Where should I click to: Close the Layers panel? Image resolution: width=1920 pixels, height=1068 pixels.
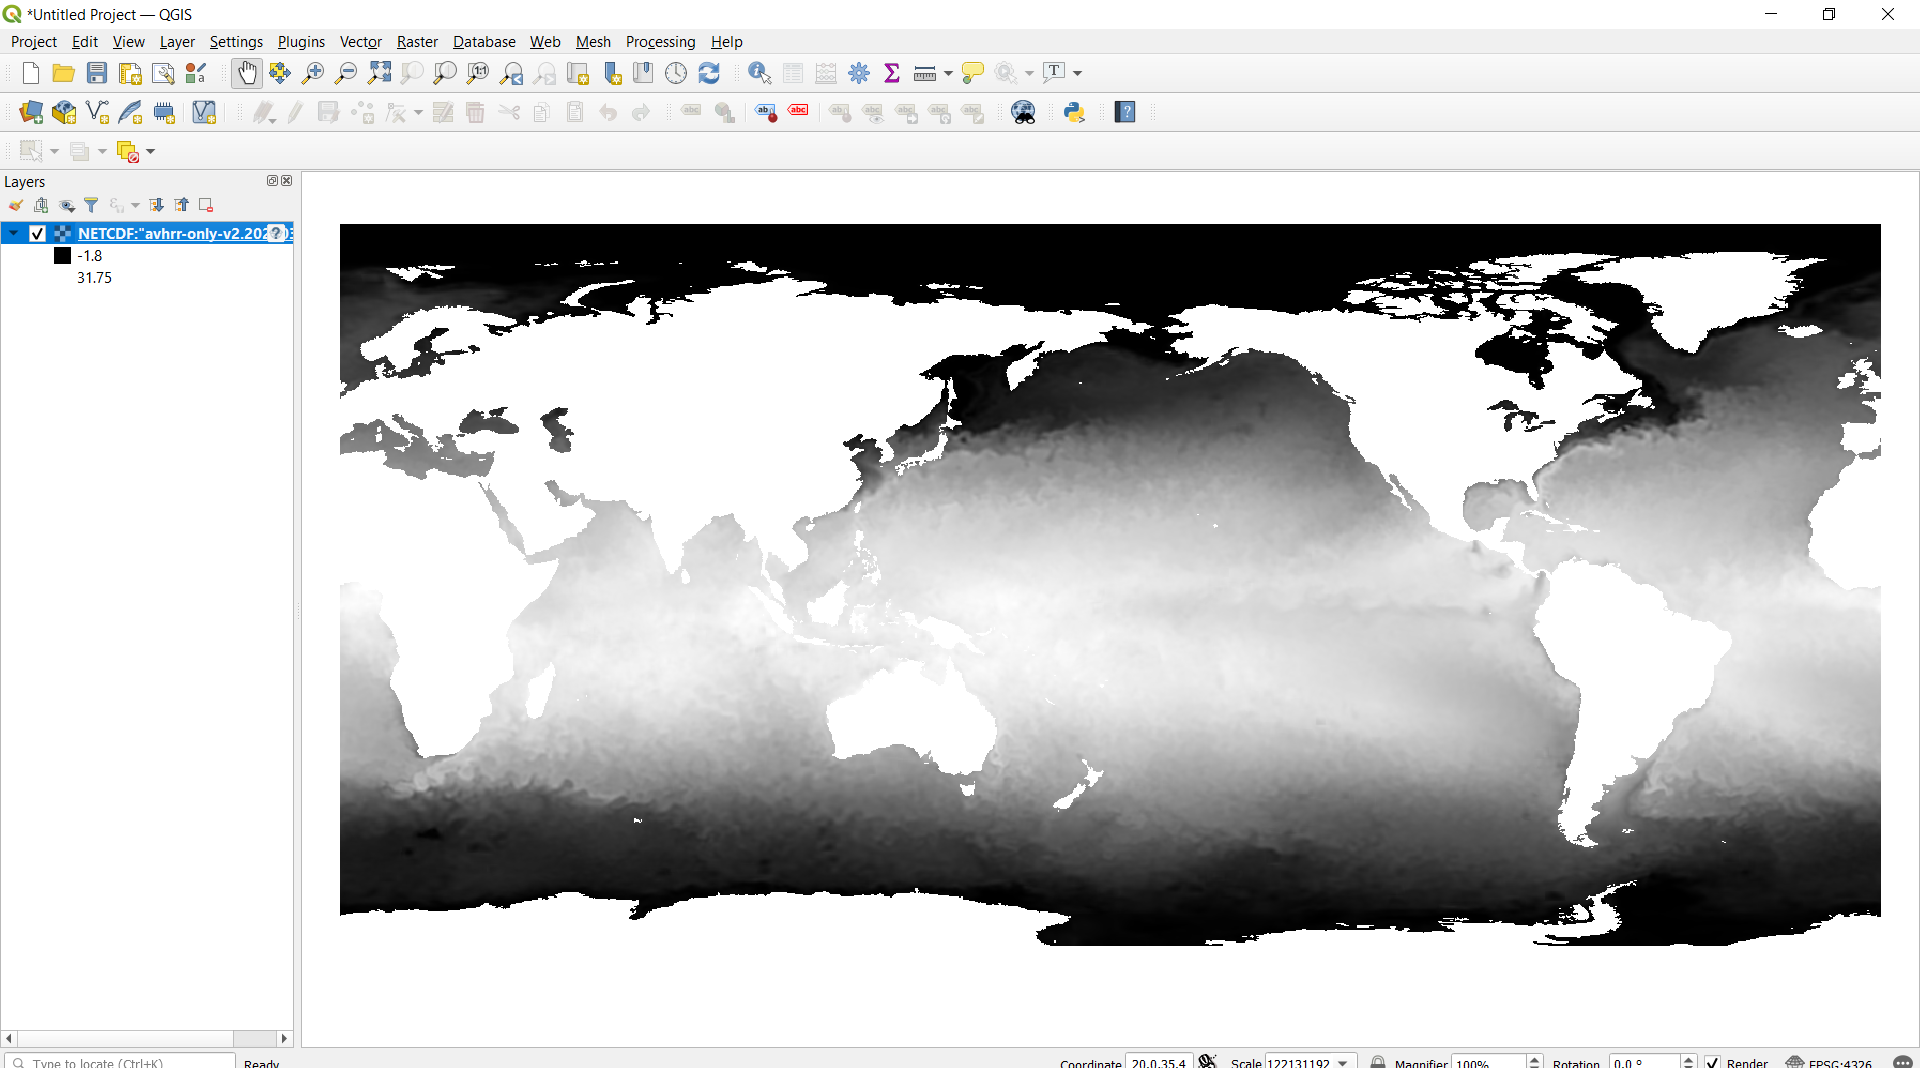click(287, 181)
